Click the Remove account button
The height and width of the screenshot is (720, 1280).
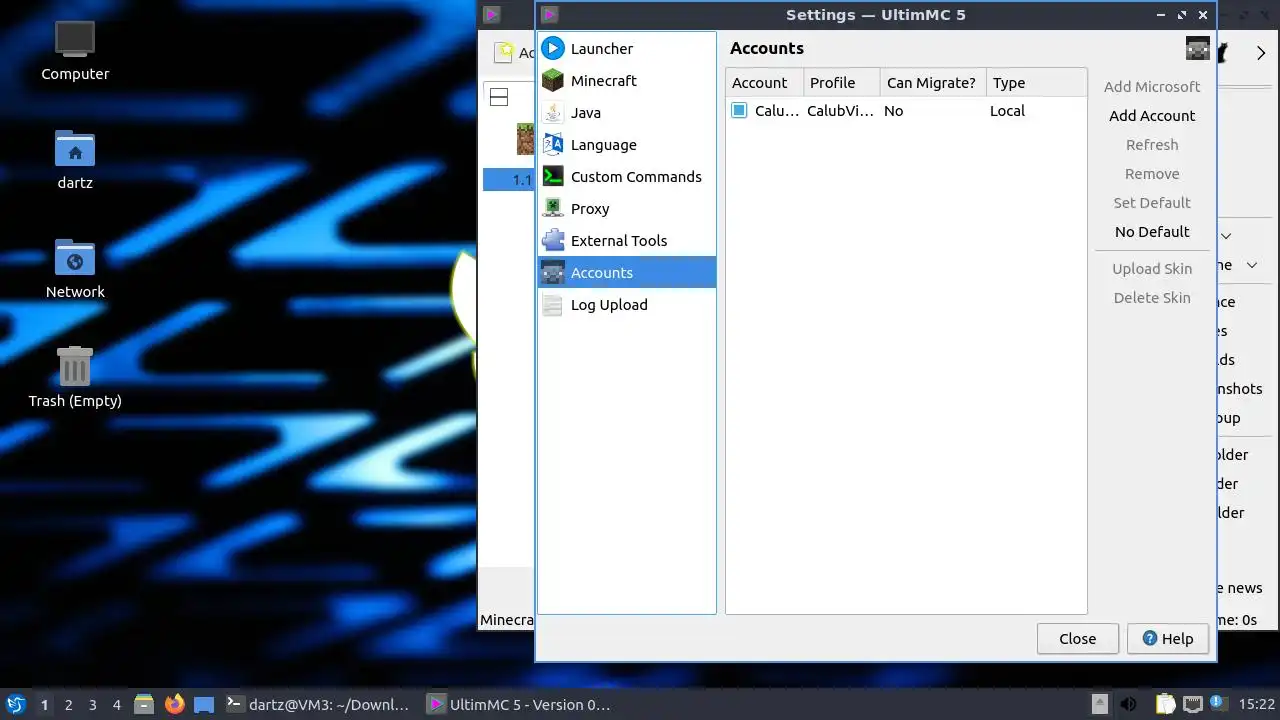(x=1152, y=174)
